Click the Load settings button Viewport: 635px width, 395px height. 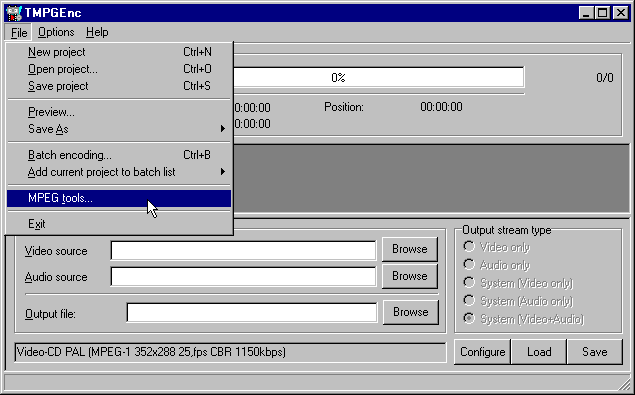(539, 352)
